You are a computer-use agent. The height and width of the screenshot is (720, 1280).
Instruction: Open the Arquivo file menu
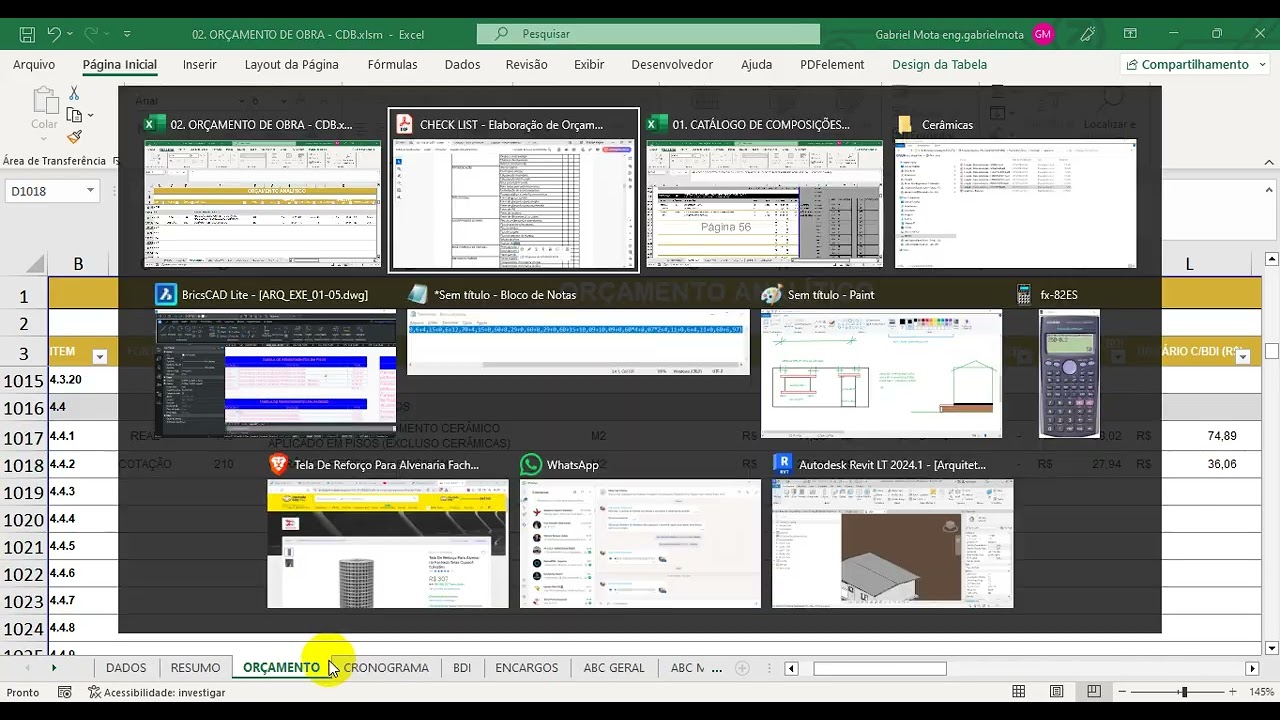[34, 64]
